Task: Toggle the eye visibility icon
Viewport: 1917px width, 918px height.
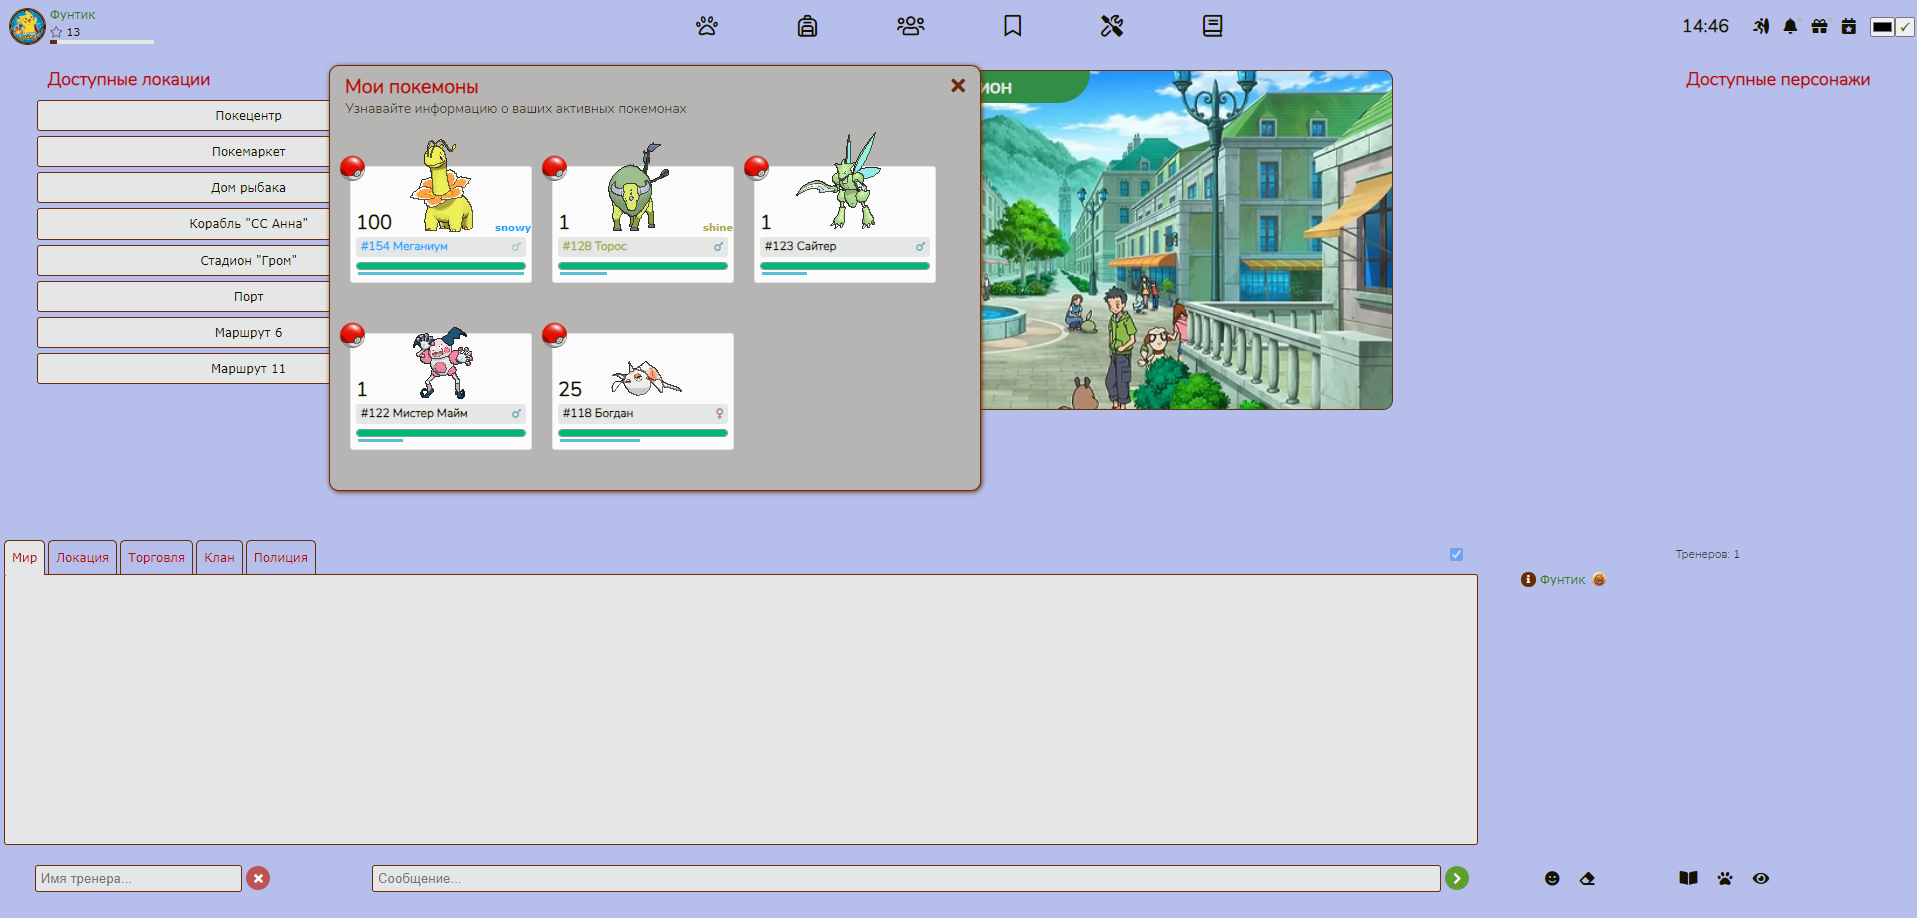Action: (x=1761, y=878)
